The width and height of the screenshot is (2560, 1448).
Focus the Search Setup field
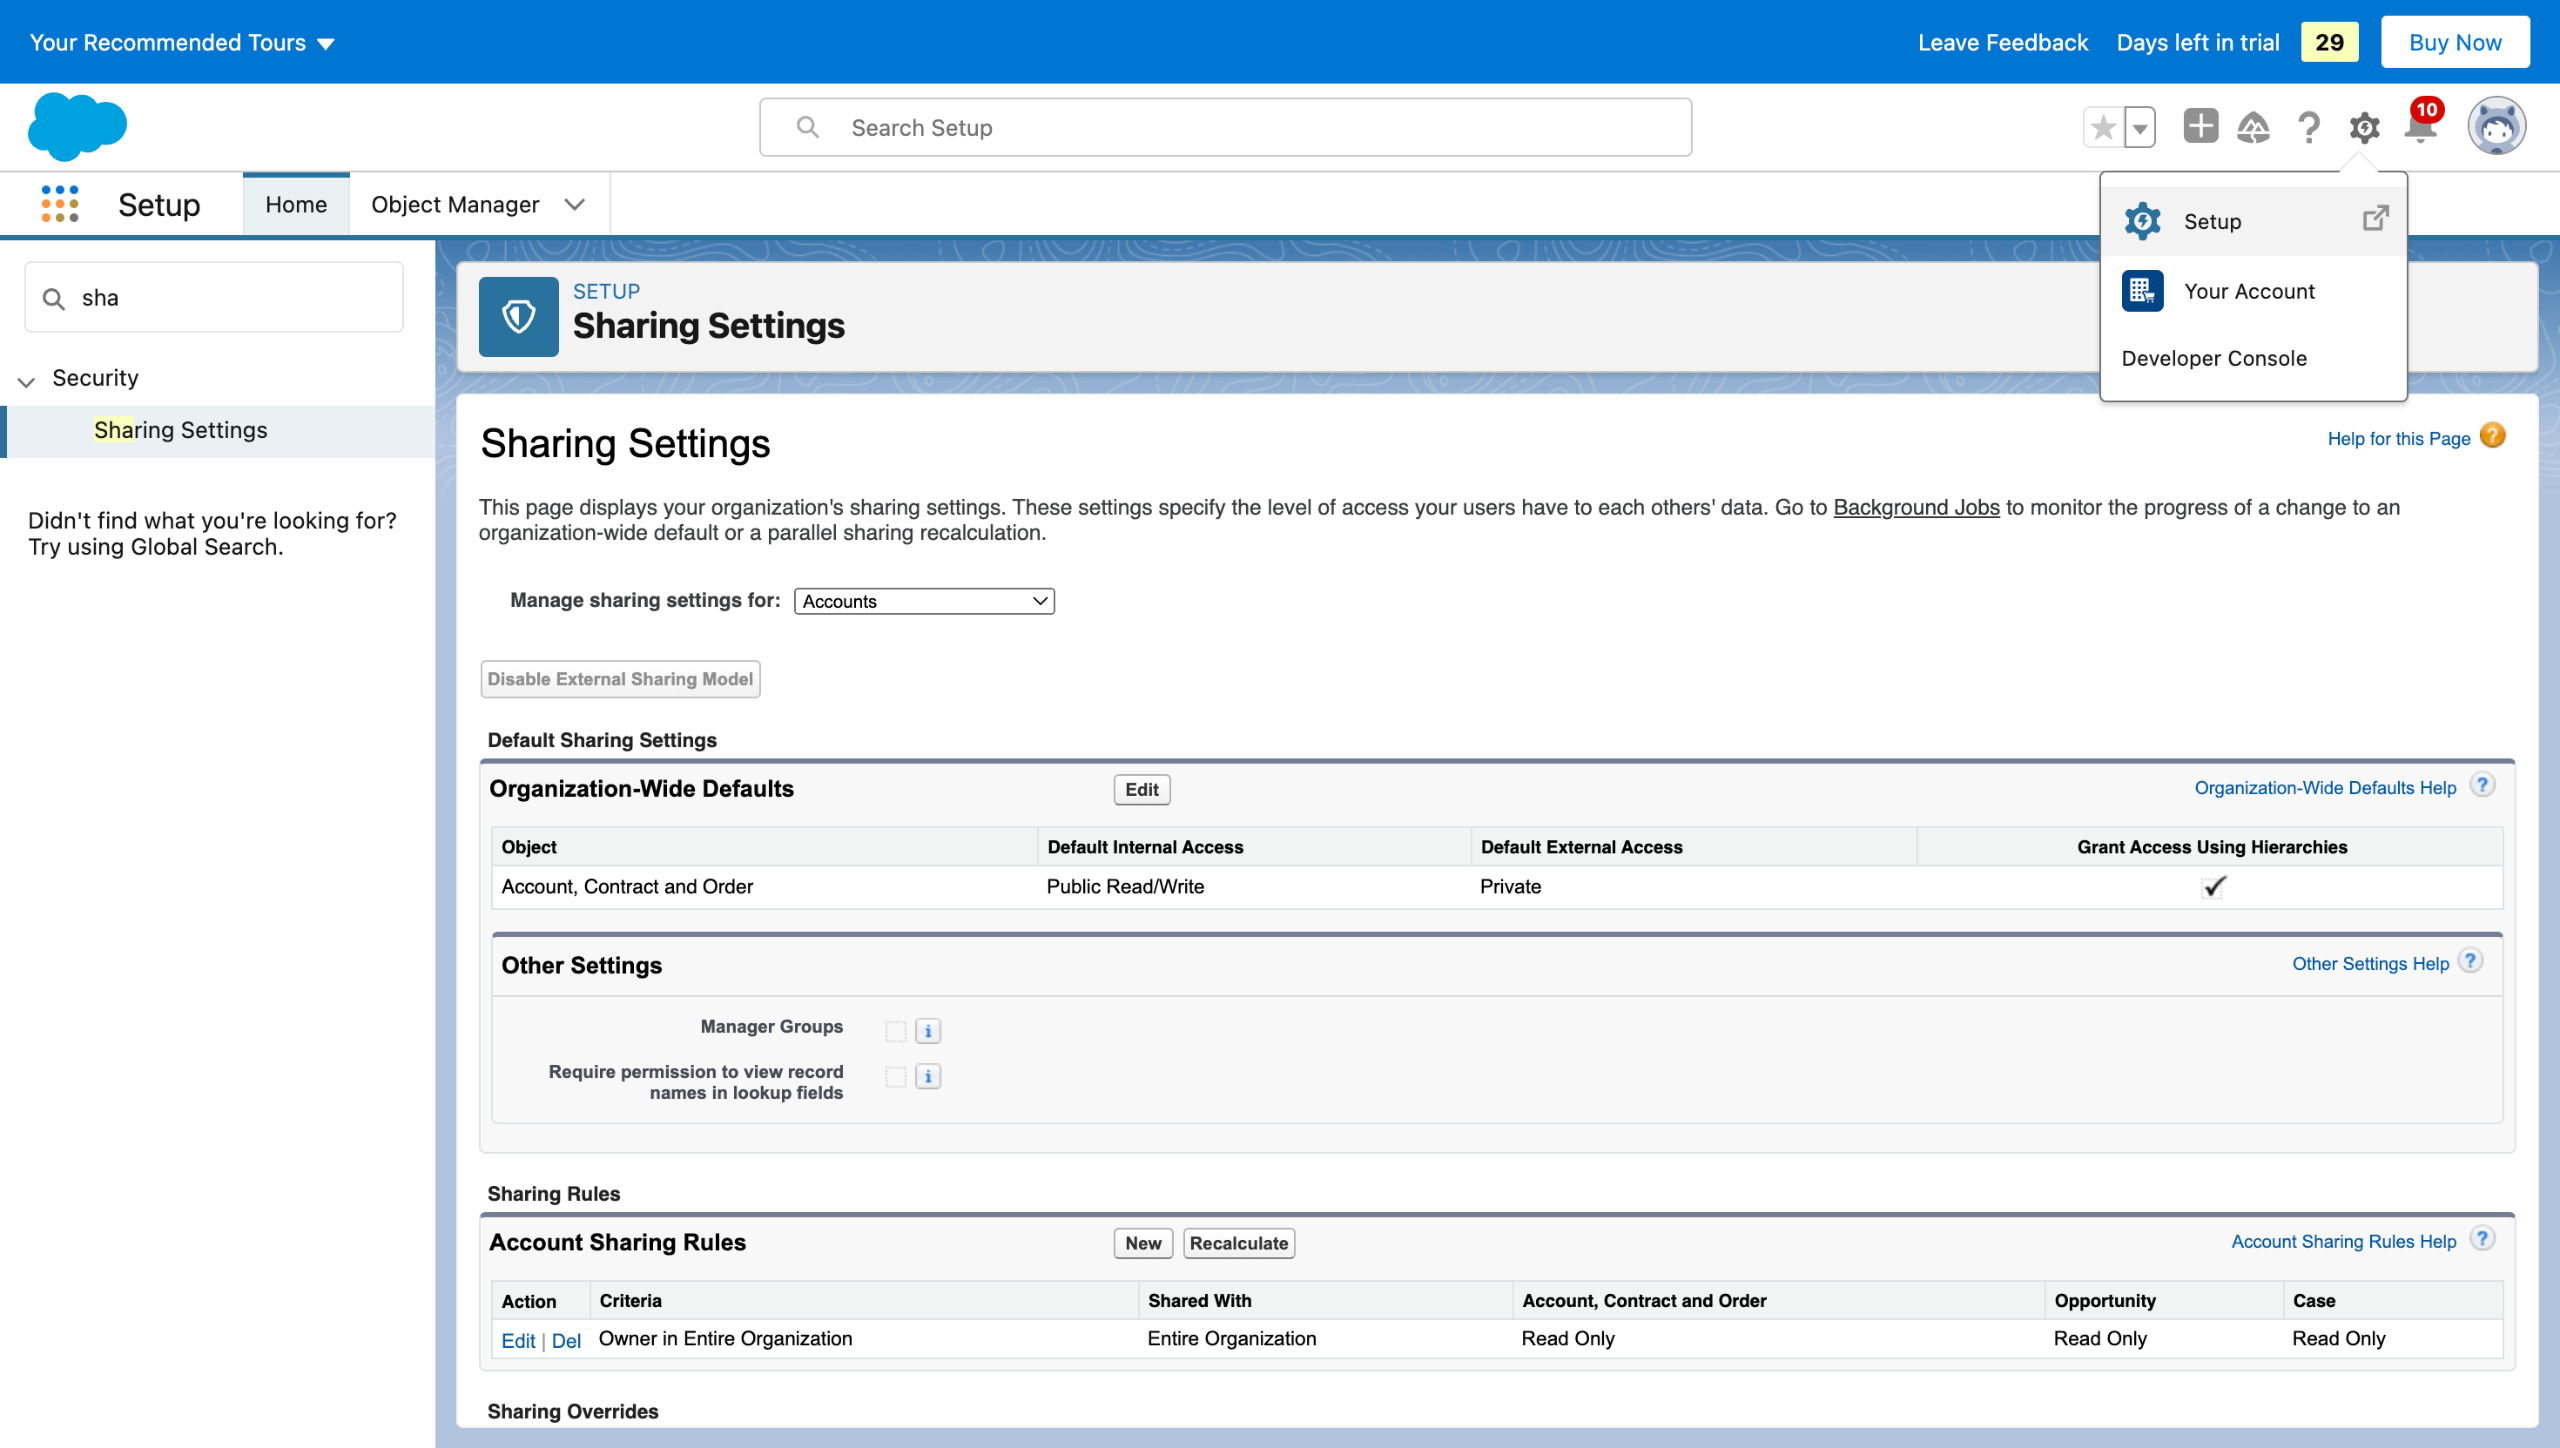point(1225,127)
